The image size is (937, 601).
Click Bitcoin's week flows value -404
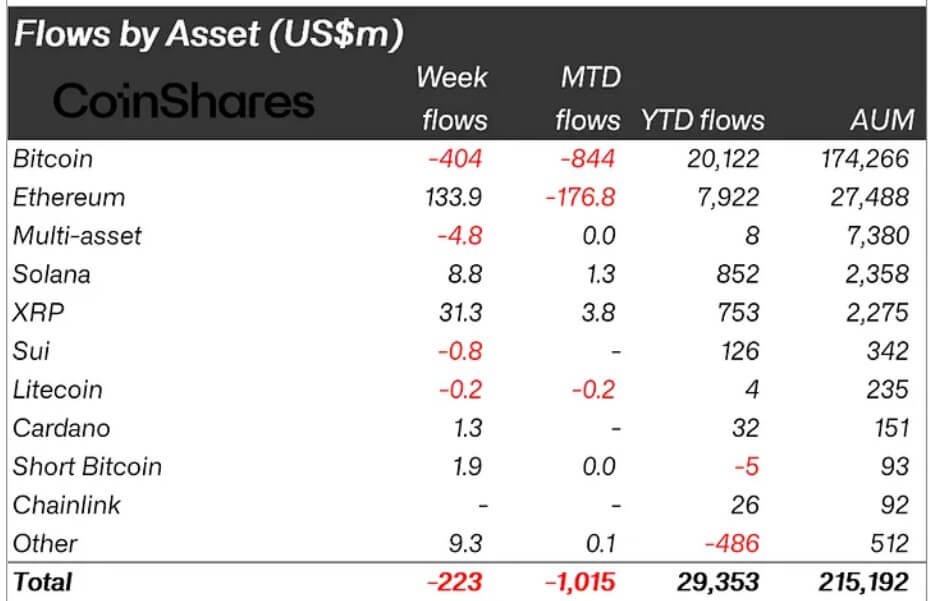pyautogui.click(x=456, y=158)
